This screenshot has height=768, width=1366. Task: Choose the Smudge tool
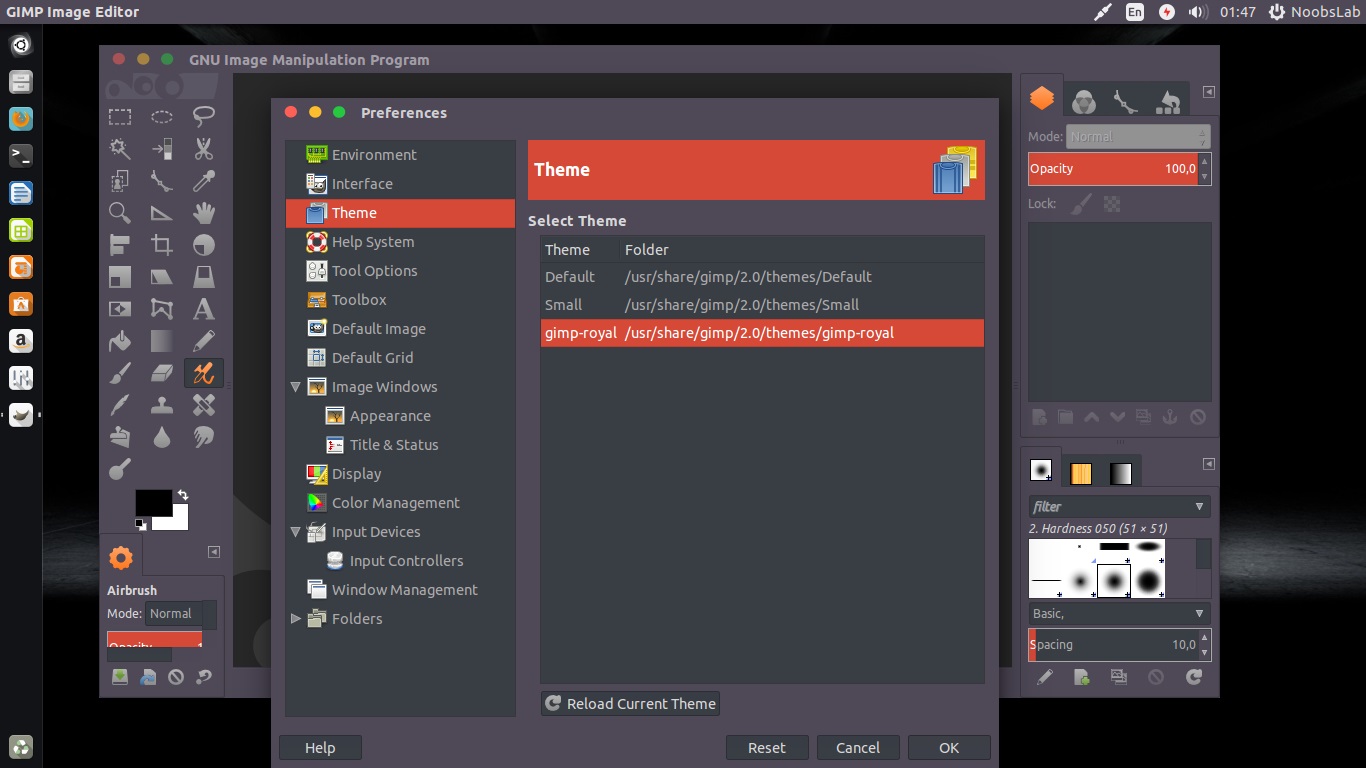204,437
